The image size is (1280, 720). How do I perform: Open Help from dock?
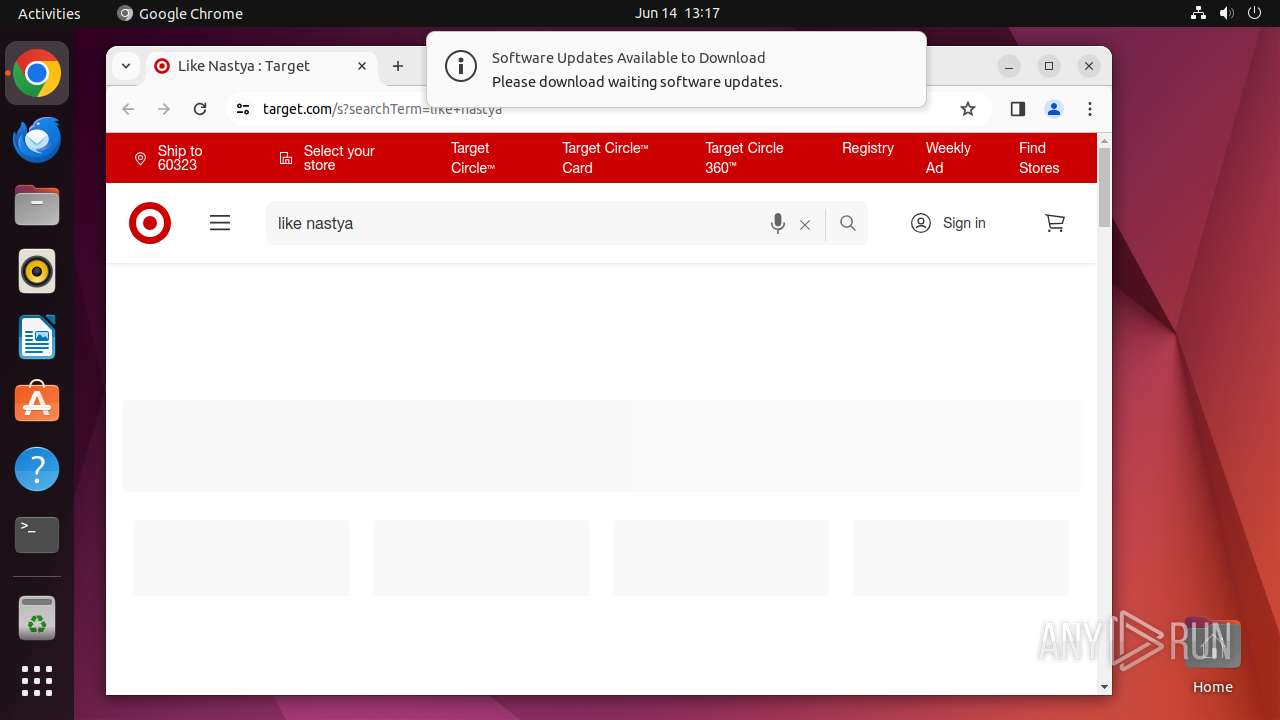(37, 469)
